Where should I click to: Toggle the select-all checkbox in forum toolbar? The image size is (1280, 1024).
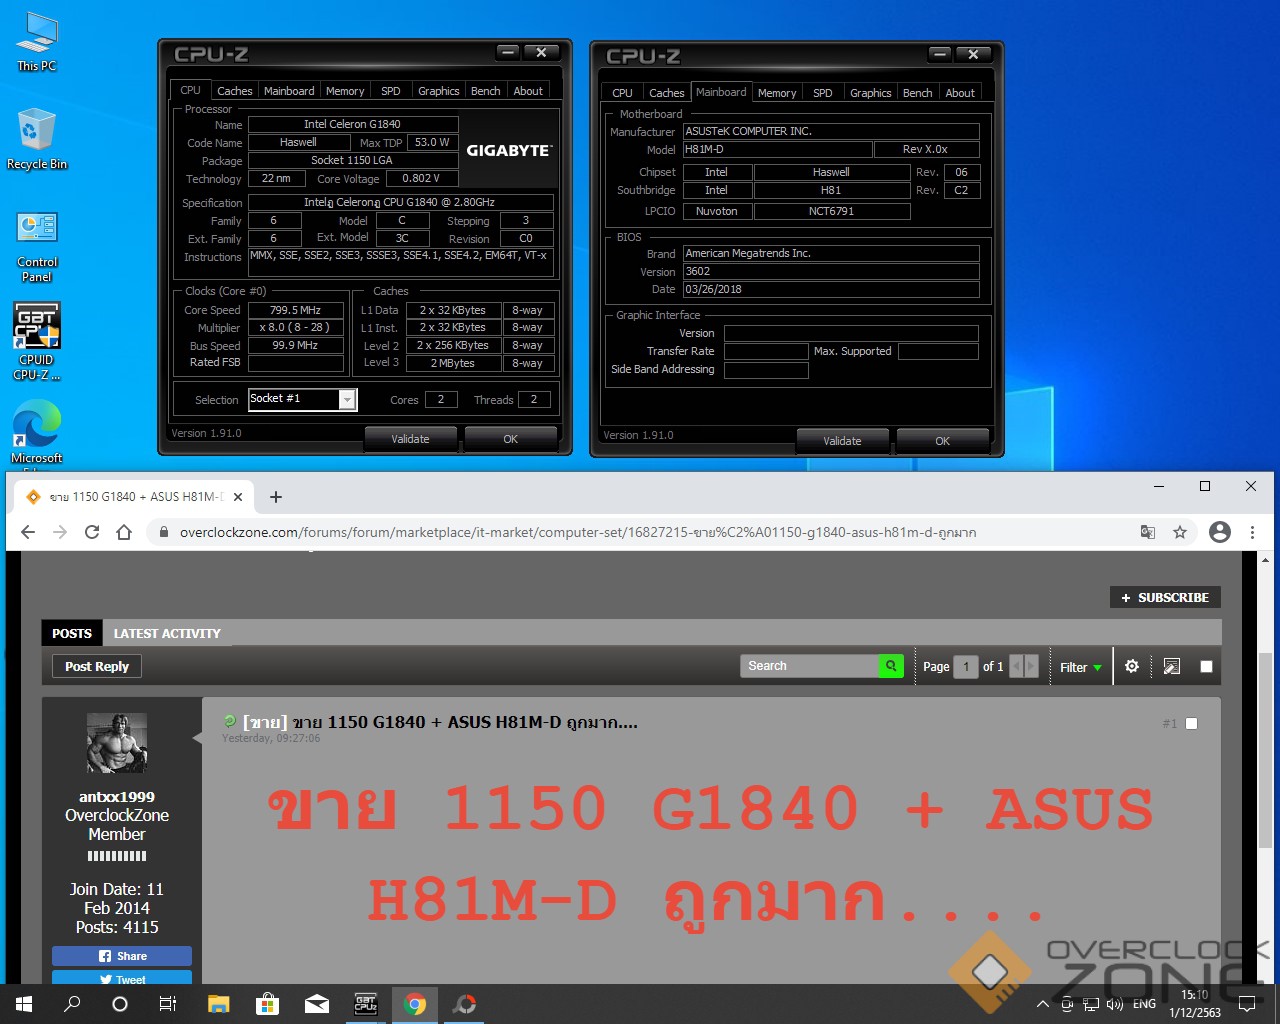point(1206,666)
